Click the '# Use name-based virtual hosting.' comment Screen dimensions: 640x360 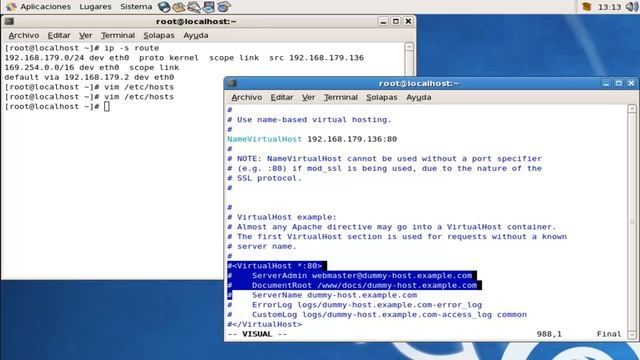click(x=309, y=120)
